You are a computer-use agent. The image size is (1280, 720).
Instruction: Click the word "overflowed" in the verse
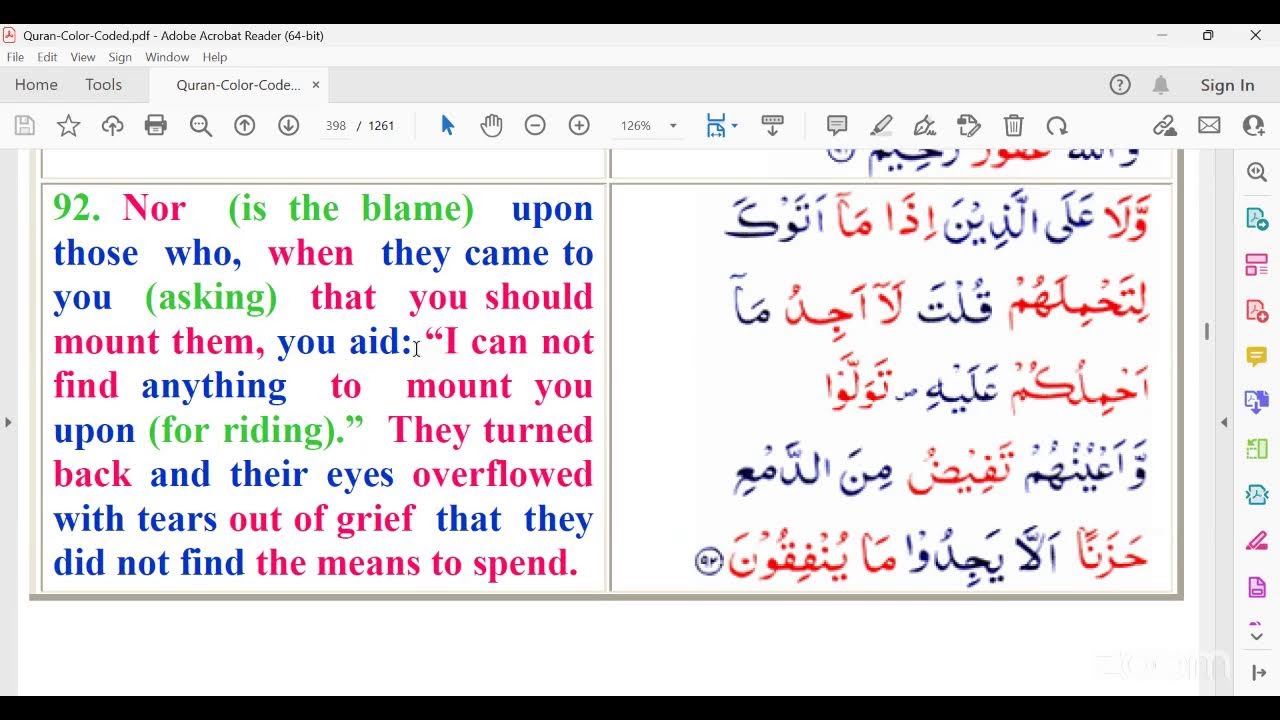point(503,474)
